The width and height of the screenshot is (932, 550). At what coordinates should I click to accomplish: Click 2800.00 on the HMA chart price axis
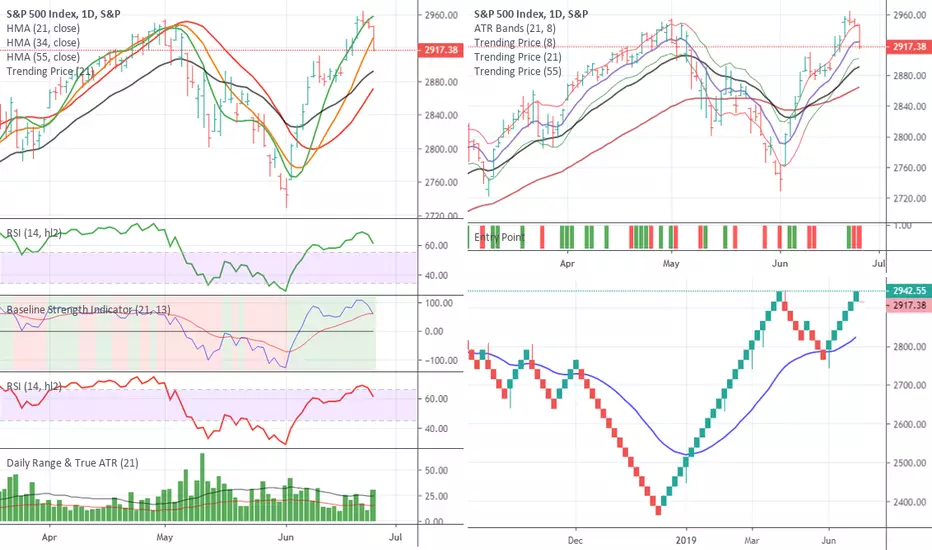tap(440, 149)
